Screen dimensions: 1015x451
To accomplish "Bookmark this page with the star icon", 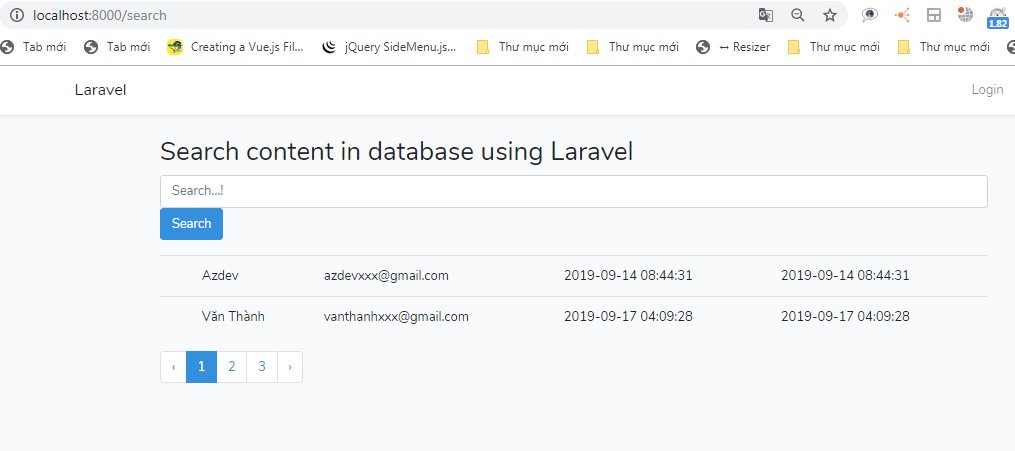I will click(x=830, y=15).
